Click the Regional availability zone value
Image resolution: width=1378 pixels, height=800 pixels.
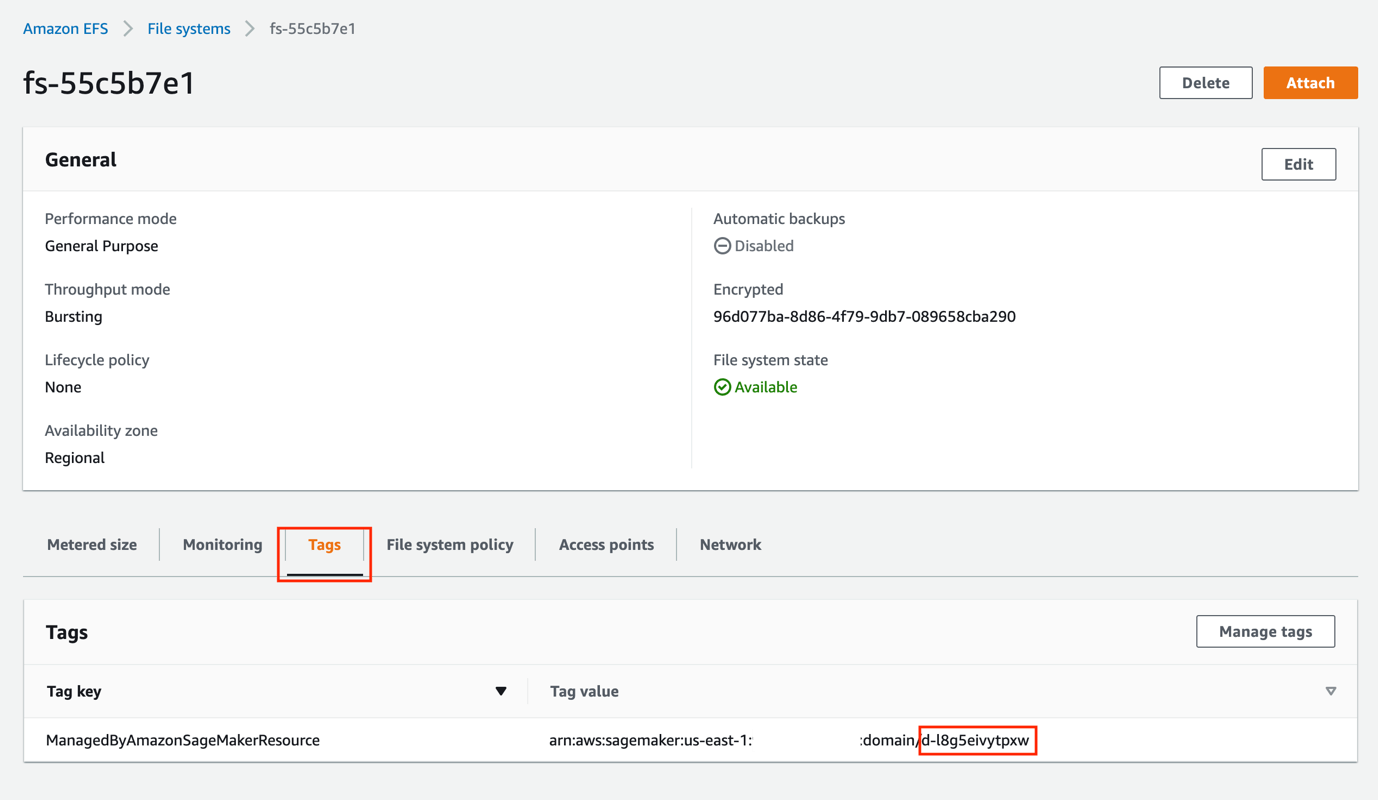pyautogui.click(x=74, y=458)
